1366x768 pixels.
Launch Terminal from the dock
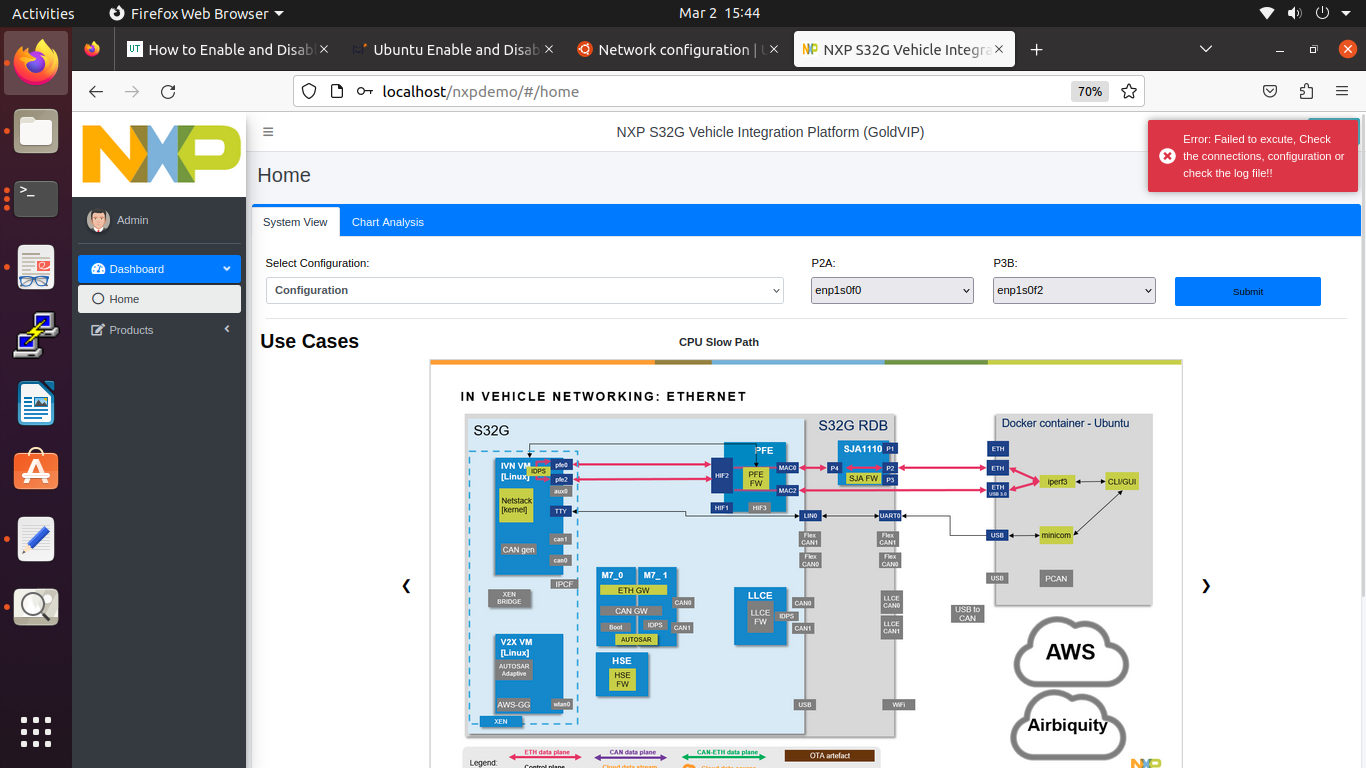[x=36, y=199]
